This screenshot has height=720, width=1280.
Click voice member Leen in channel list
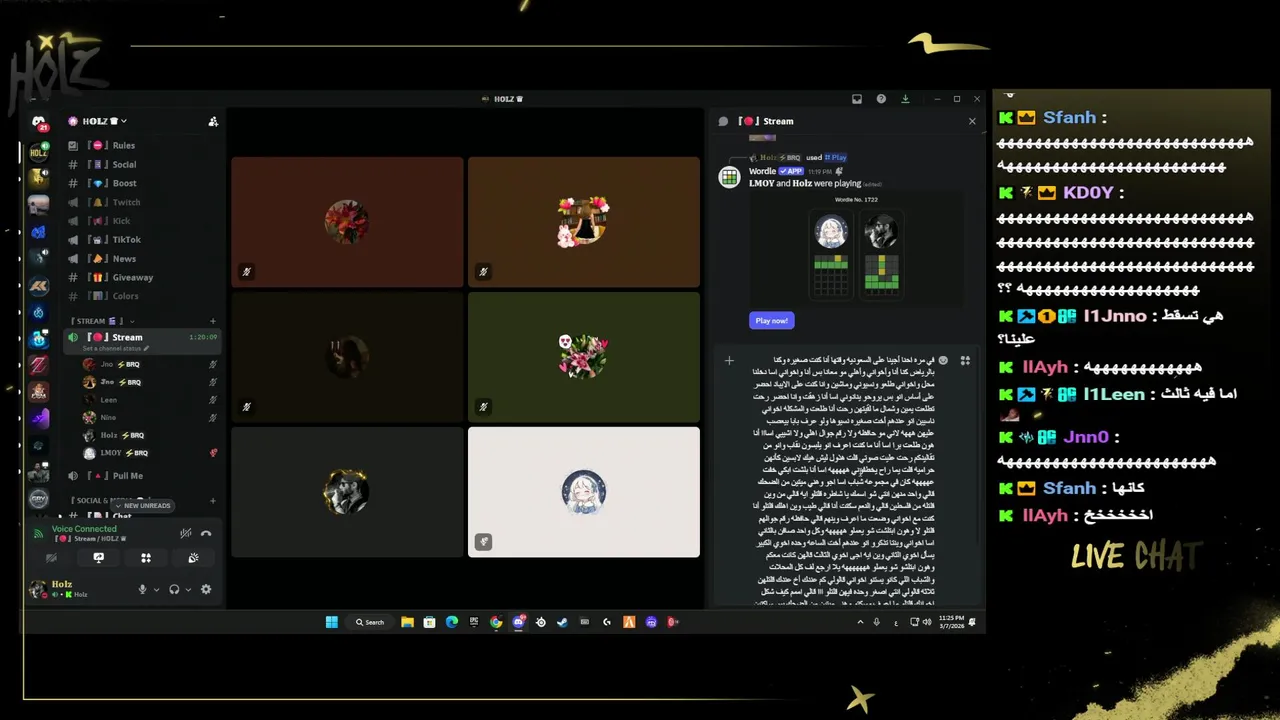tap(150, 400)
